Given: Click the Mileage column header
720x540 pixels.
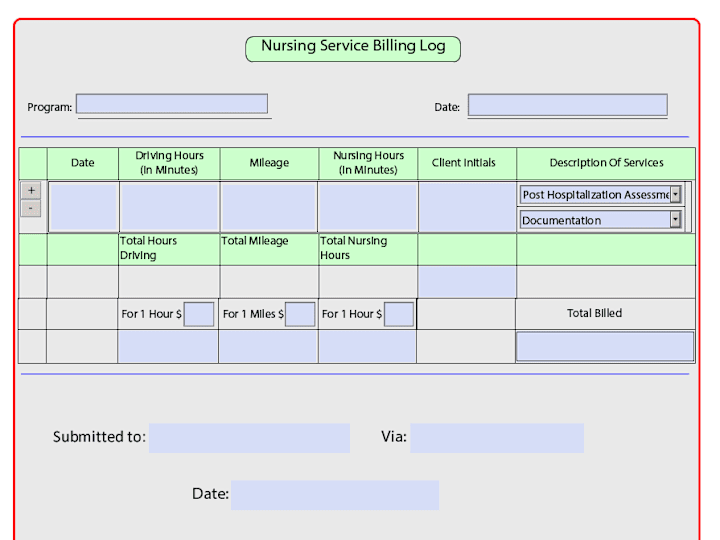Looking at the screenshot, I should 269,163.
